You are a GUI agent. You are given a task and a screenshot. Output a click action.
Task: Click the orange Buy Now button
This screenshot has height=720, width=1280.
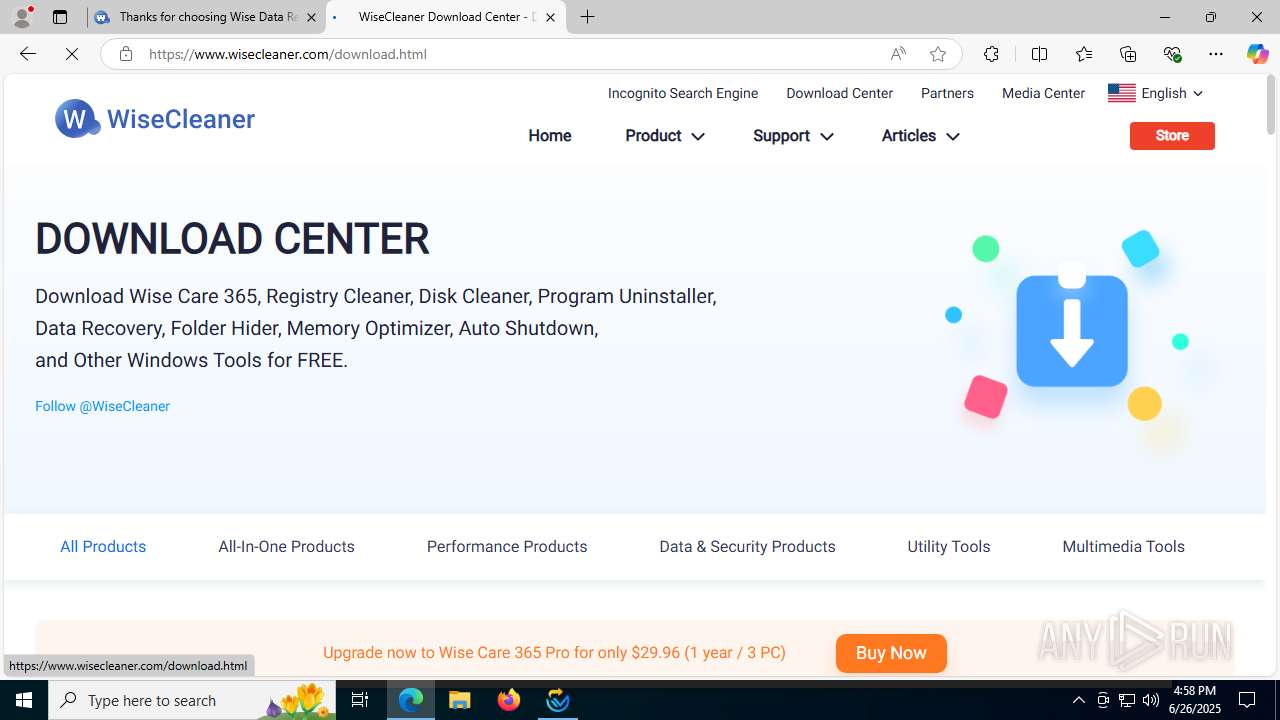pos(891,653)
